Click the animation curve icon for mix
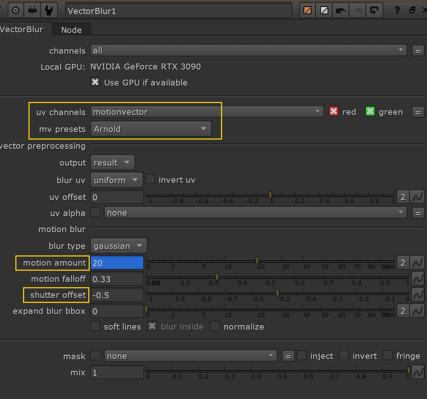This screenshot has width=427, height=399. tap(417, 372)
